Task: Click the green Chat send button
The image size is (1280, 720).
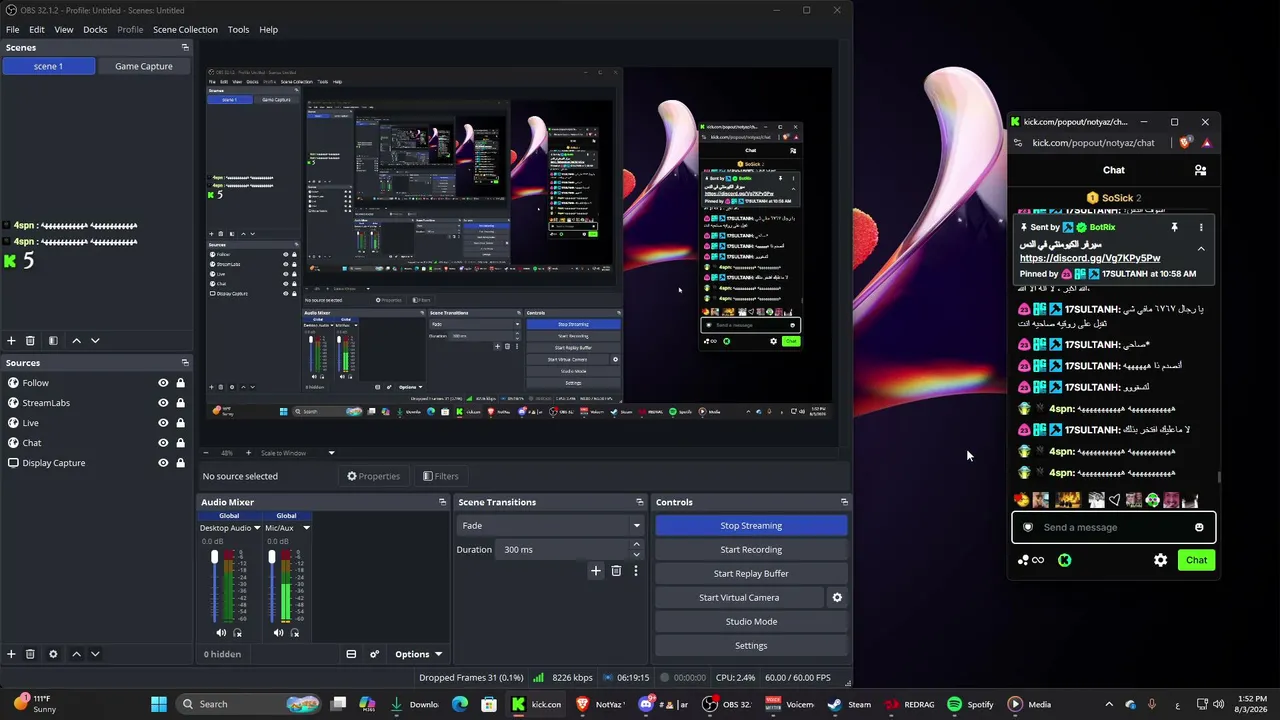Action: pos(1196,560)
